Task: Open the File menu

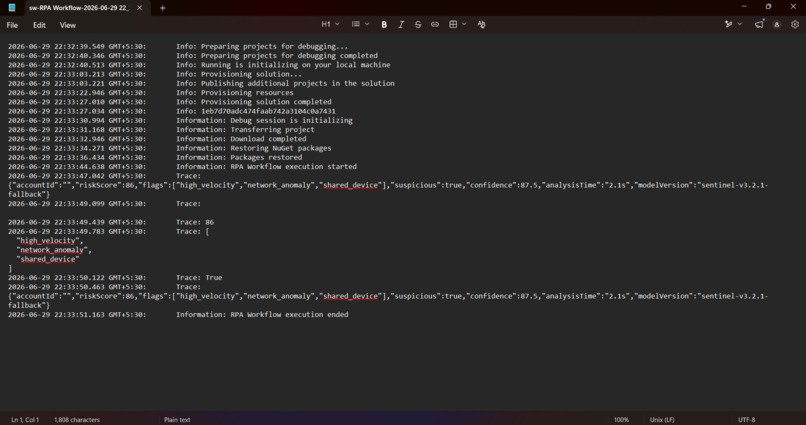Action: point(12,25)
